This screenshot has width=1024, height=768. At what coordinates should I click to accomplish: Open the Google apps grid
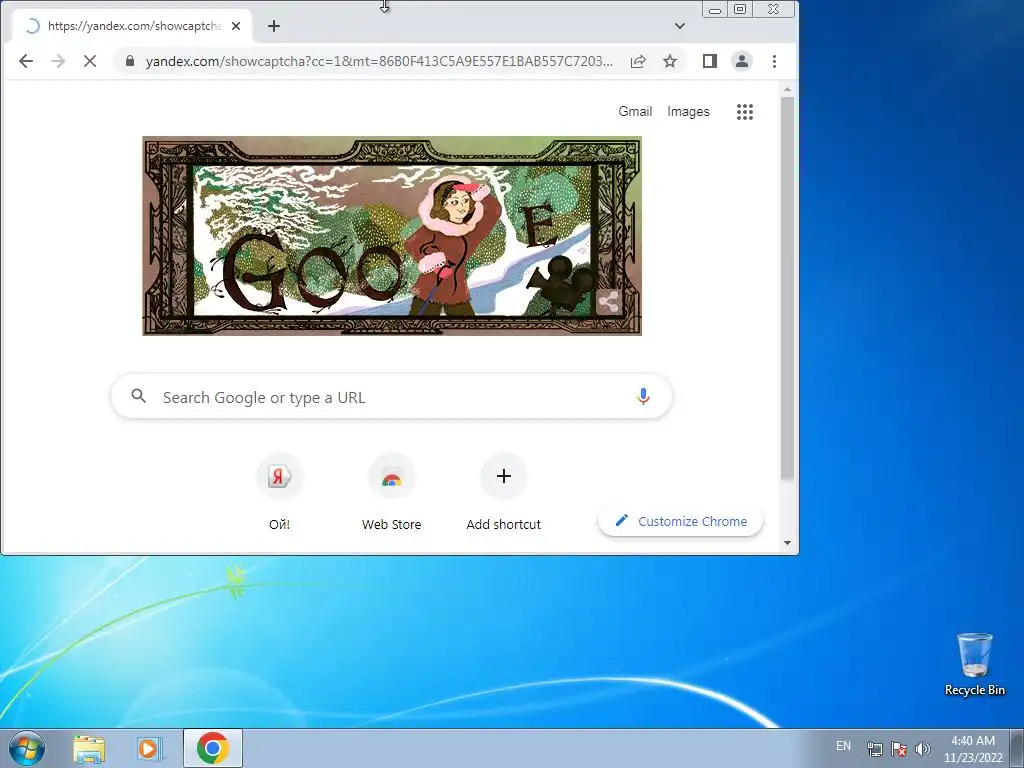(x=744, y=112)
